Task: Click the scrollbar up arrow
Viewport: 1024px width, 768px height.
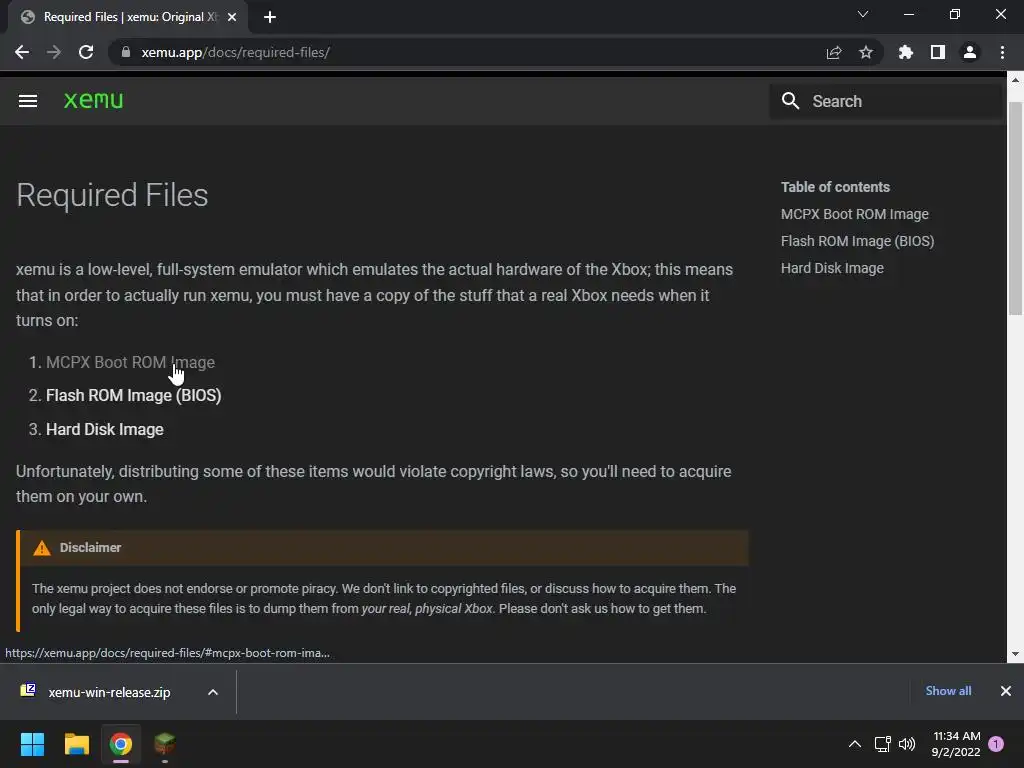Action: 1015,80
